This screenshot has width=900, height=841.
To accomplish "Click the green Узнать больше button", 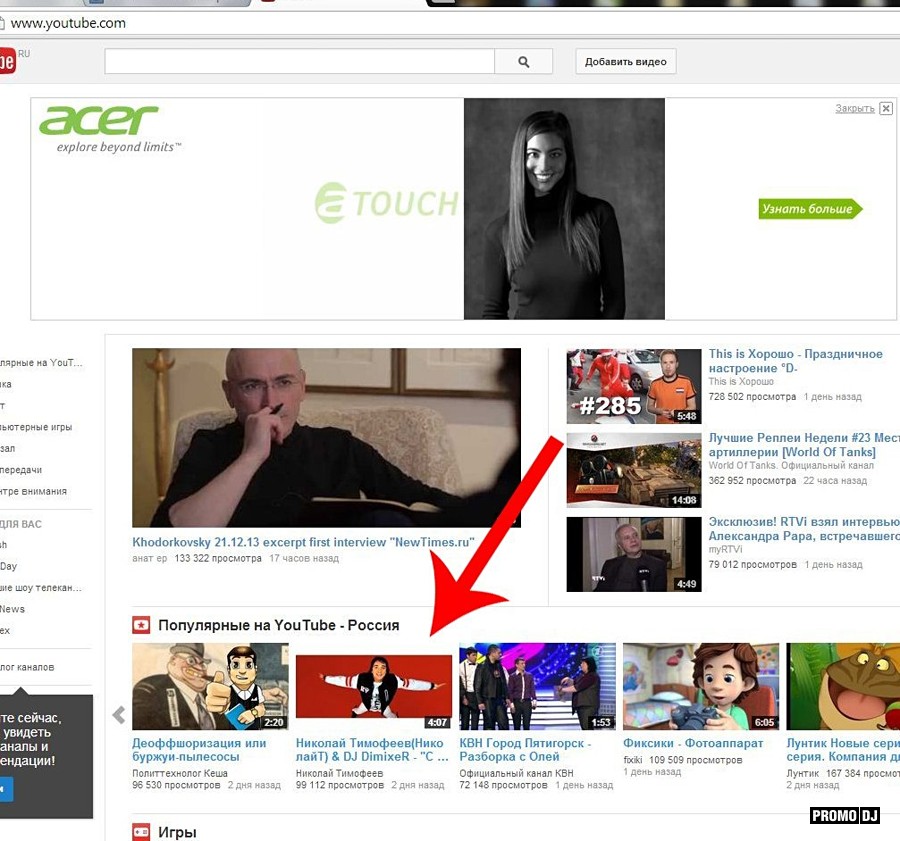I will [x=810, y=209].
